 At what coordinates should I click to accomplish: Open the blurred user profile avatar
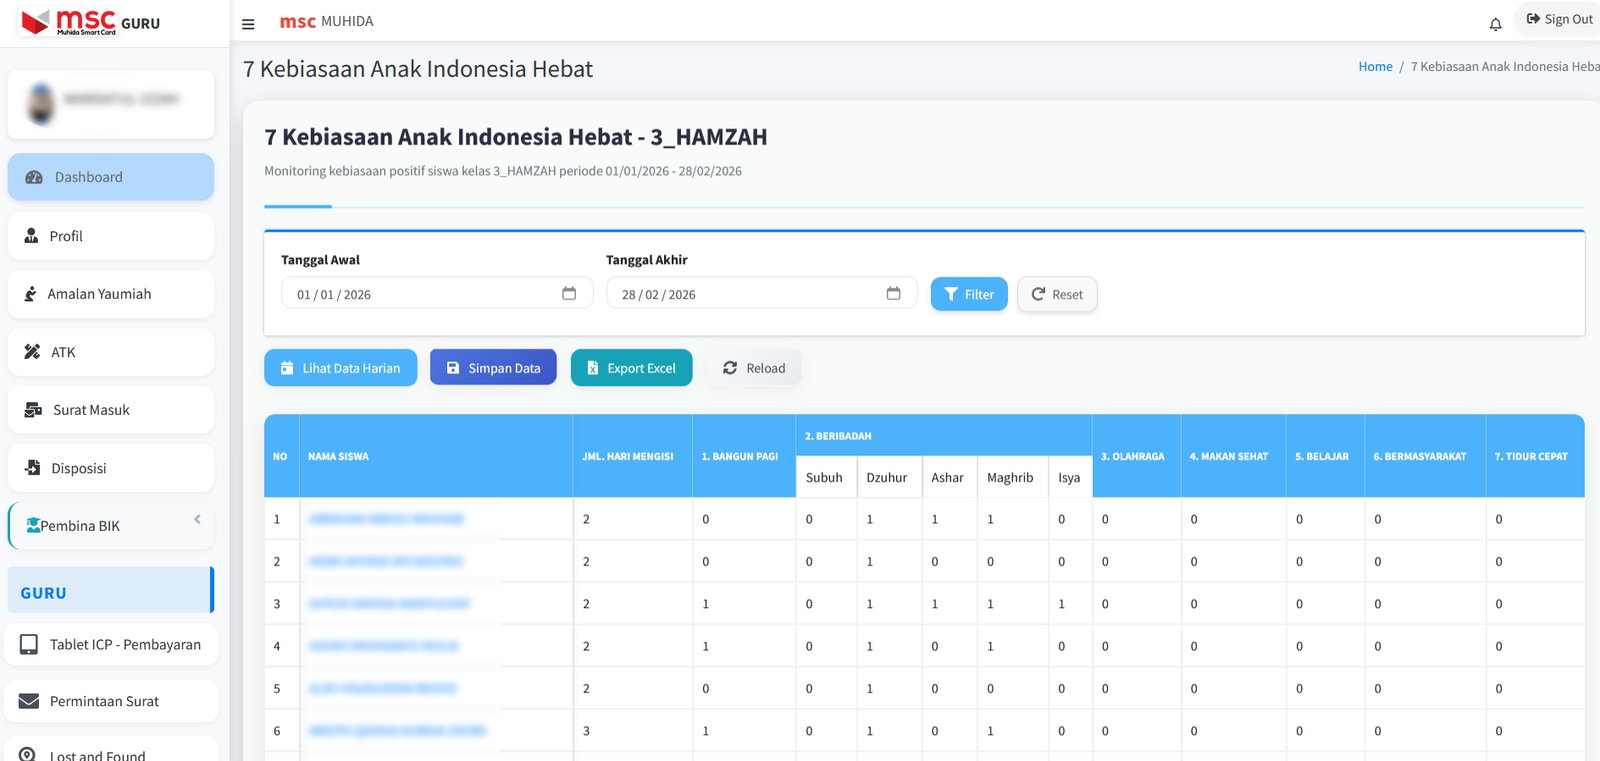(41, 104)
